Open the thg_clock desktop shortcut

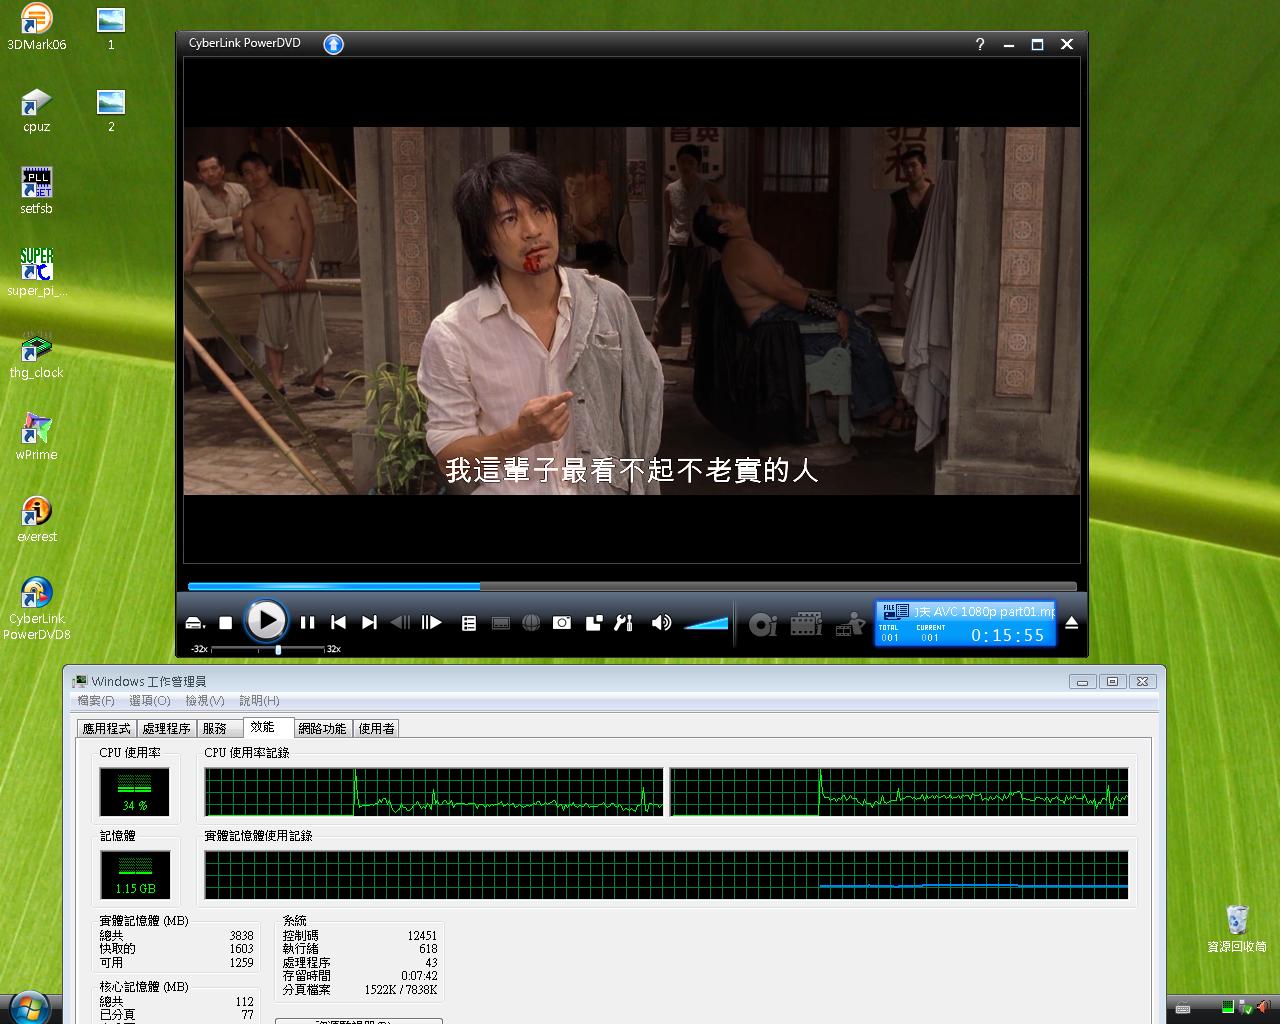click(x=36, y=356)
